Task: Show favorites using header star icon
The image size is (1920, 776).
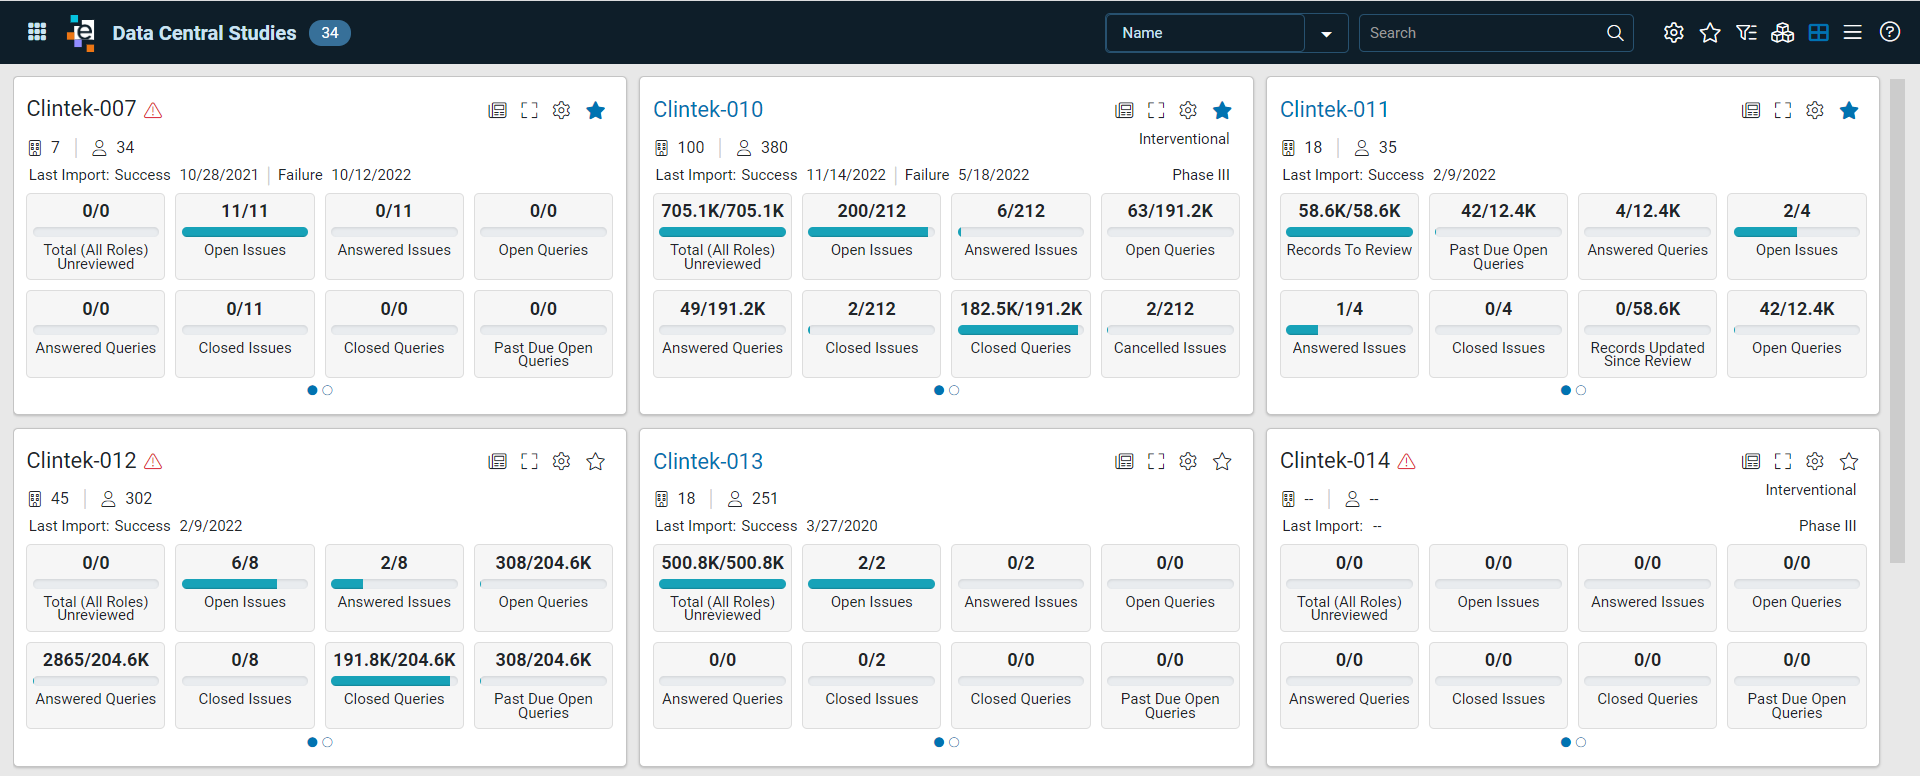Action: (x=1710, y=33)
